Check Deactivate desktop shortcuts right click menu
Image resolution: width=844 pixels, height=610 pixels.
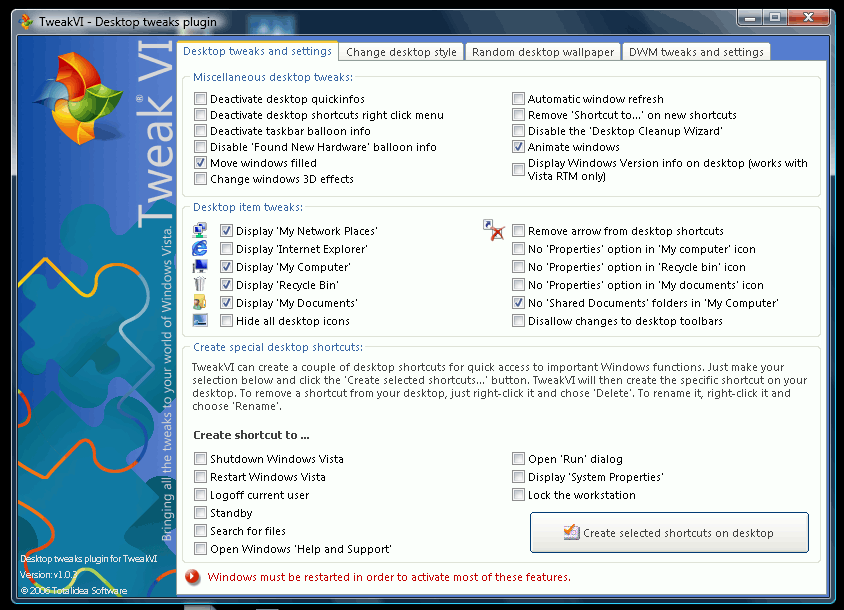click(200, 115)
